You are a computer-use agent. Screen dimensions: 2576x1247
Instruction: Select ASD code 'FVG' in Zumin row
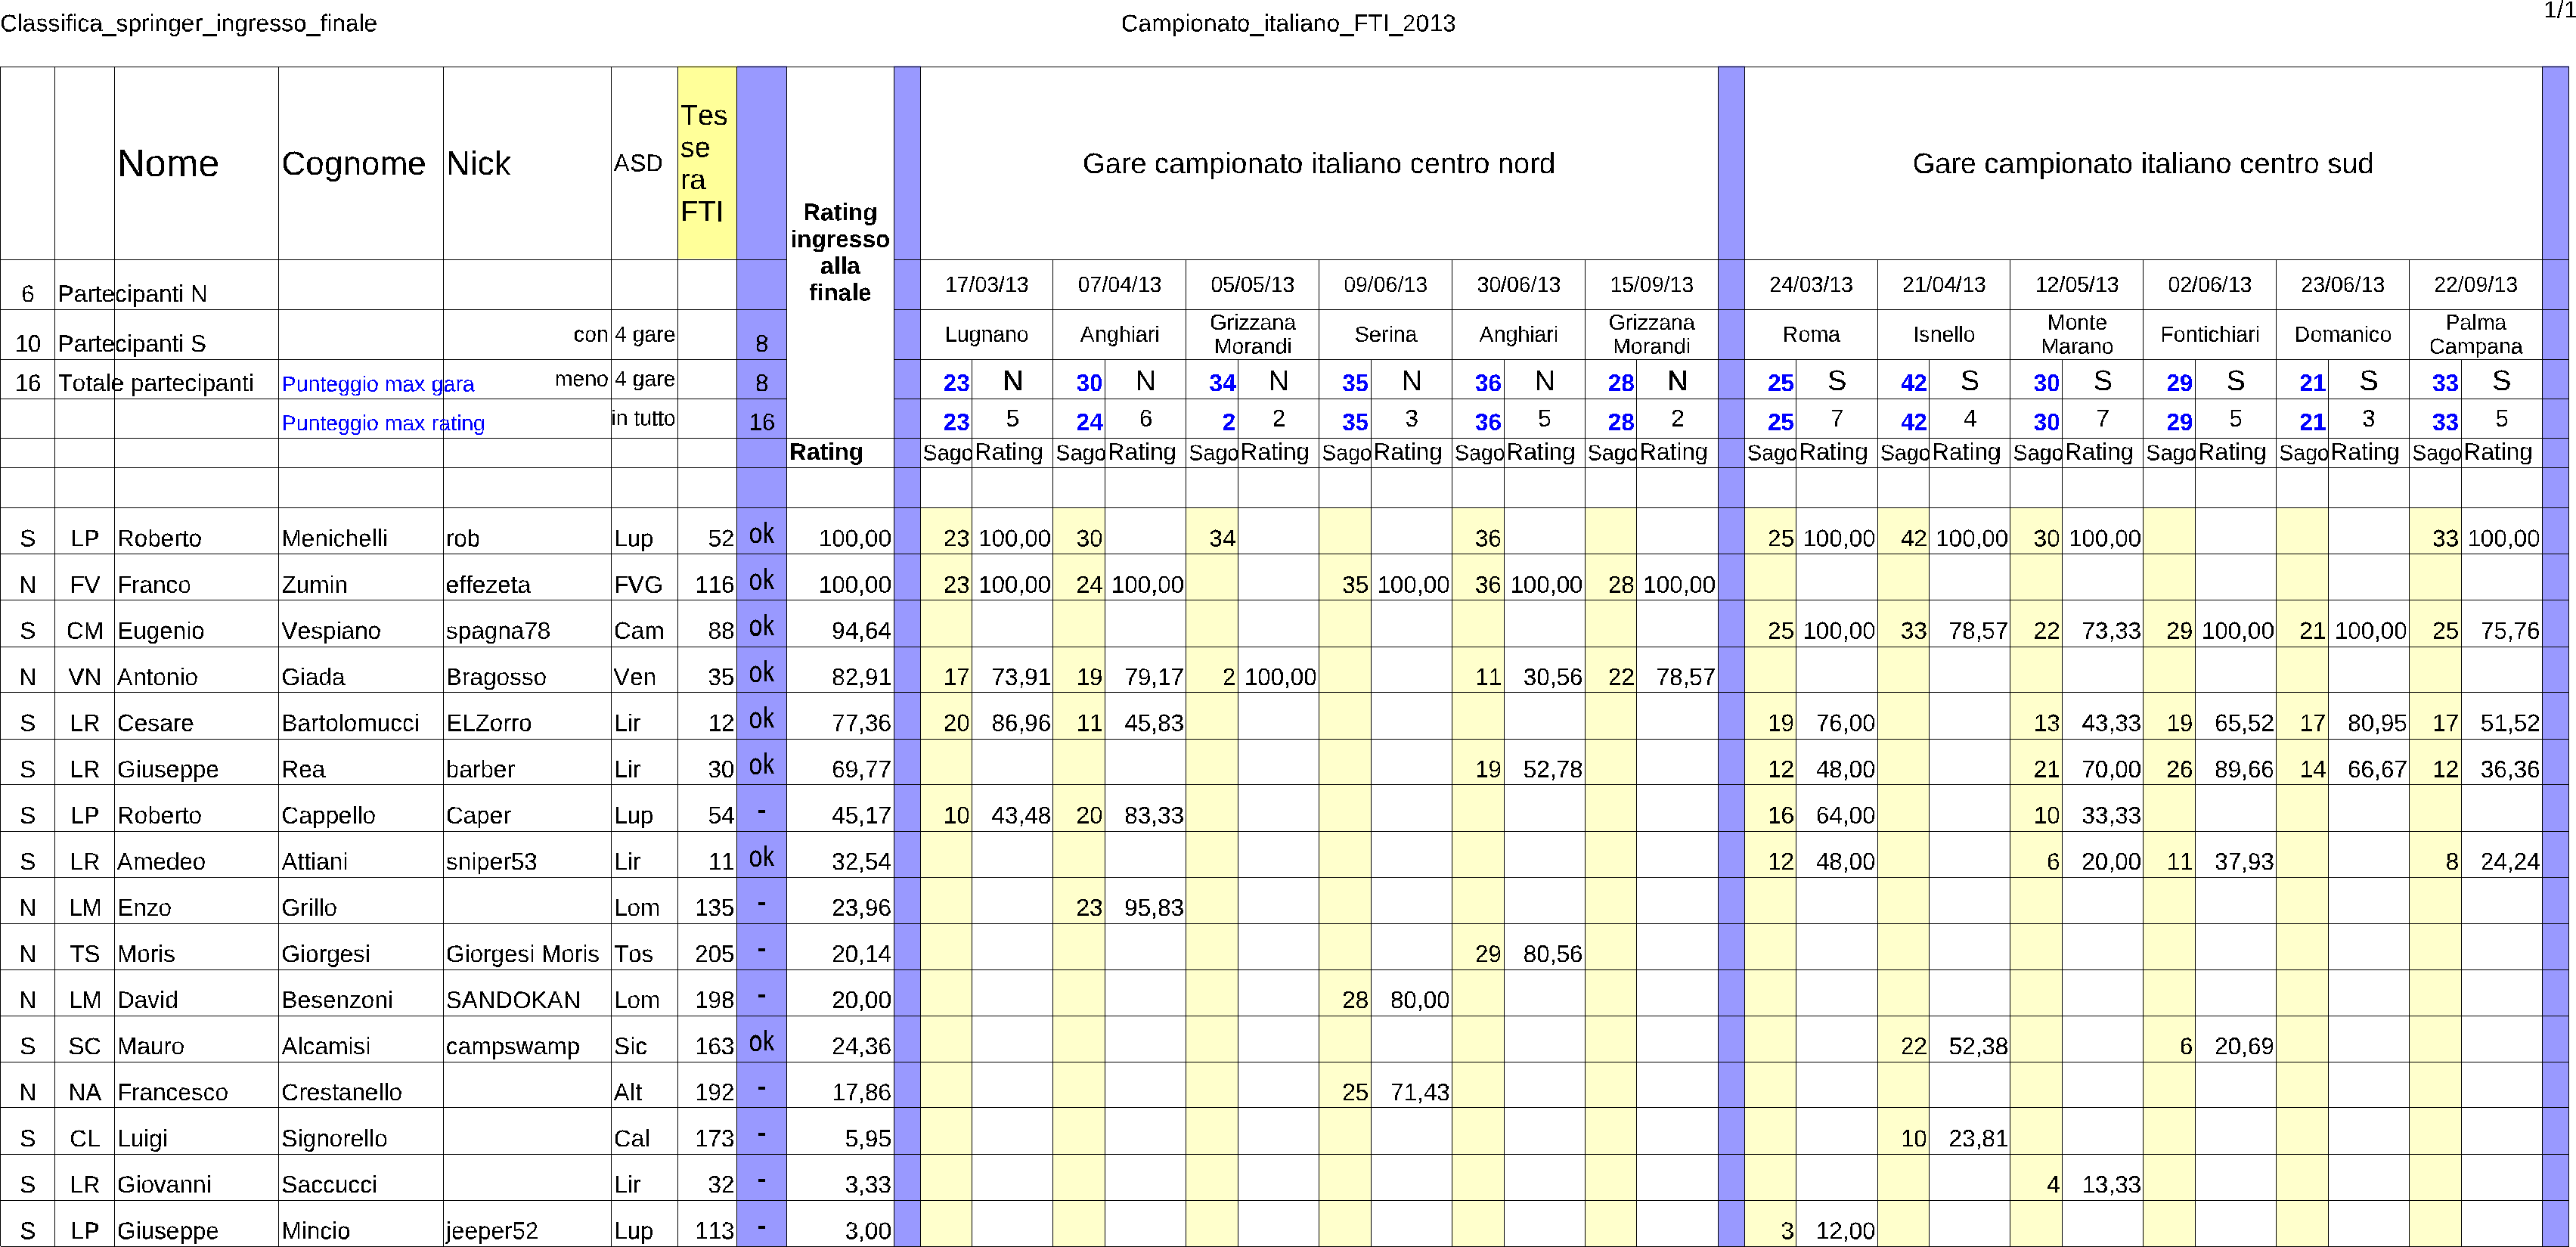click(x=638, y=585)
